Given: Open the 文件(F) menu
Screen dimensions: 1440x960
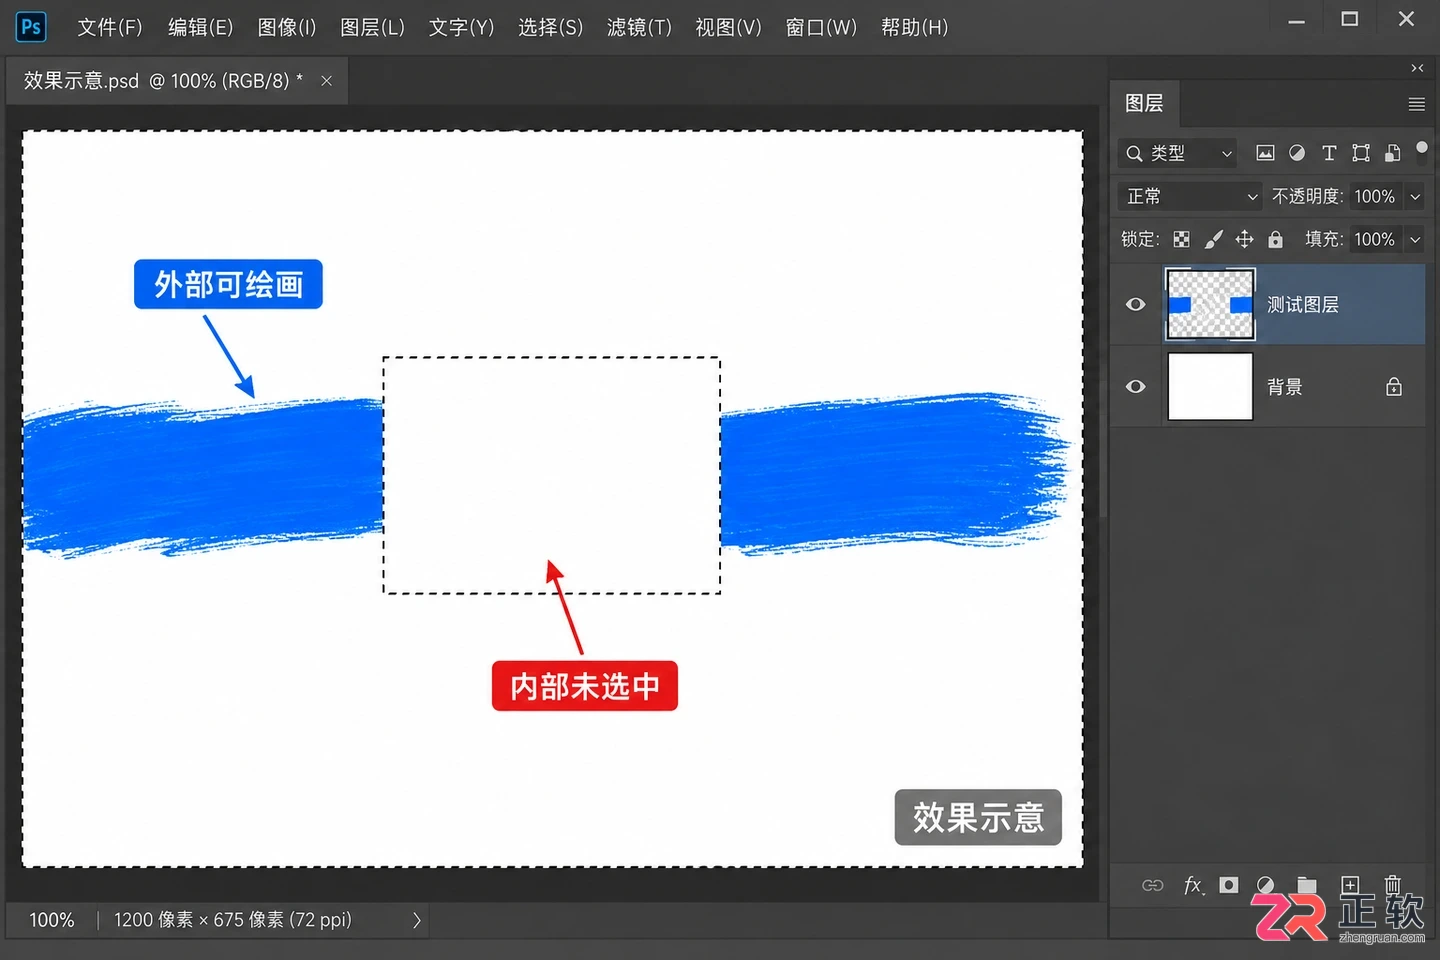Looking at the screenshot, I should click(110, 27).
